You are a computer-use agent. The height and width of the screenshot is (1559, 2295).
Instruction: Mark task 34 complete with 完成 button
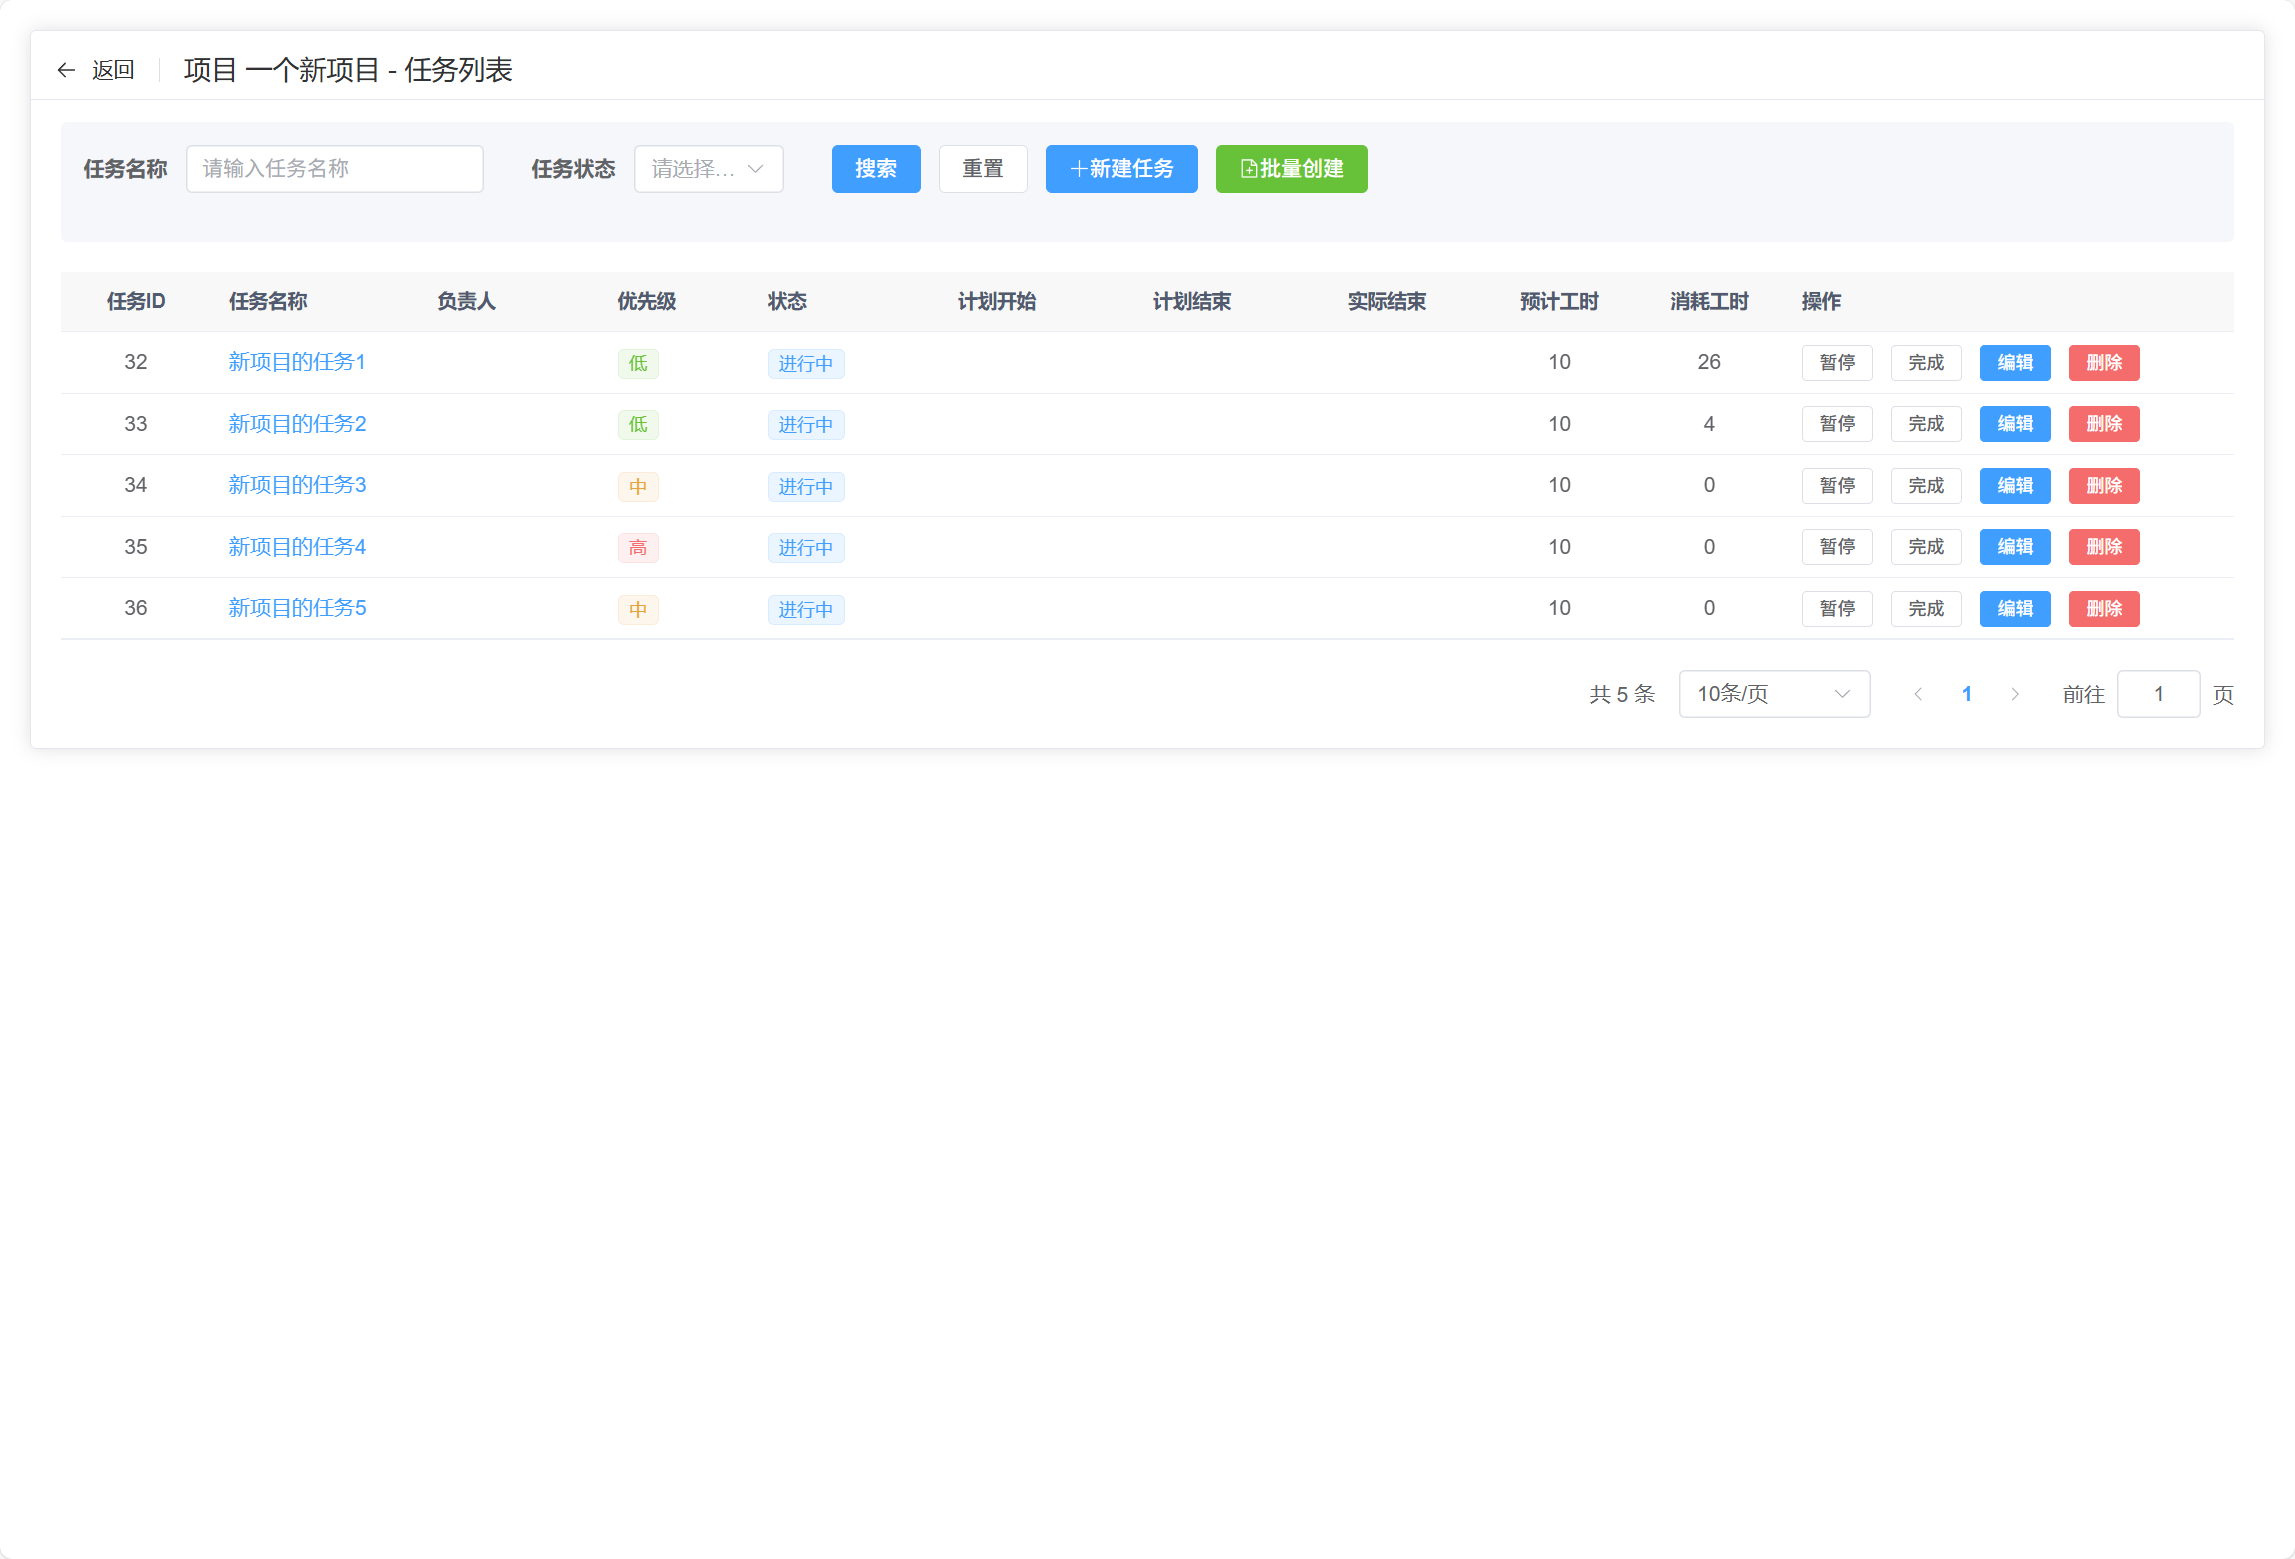[1925, 485]
